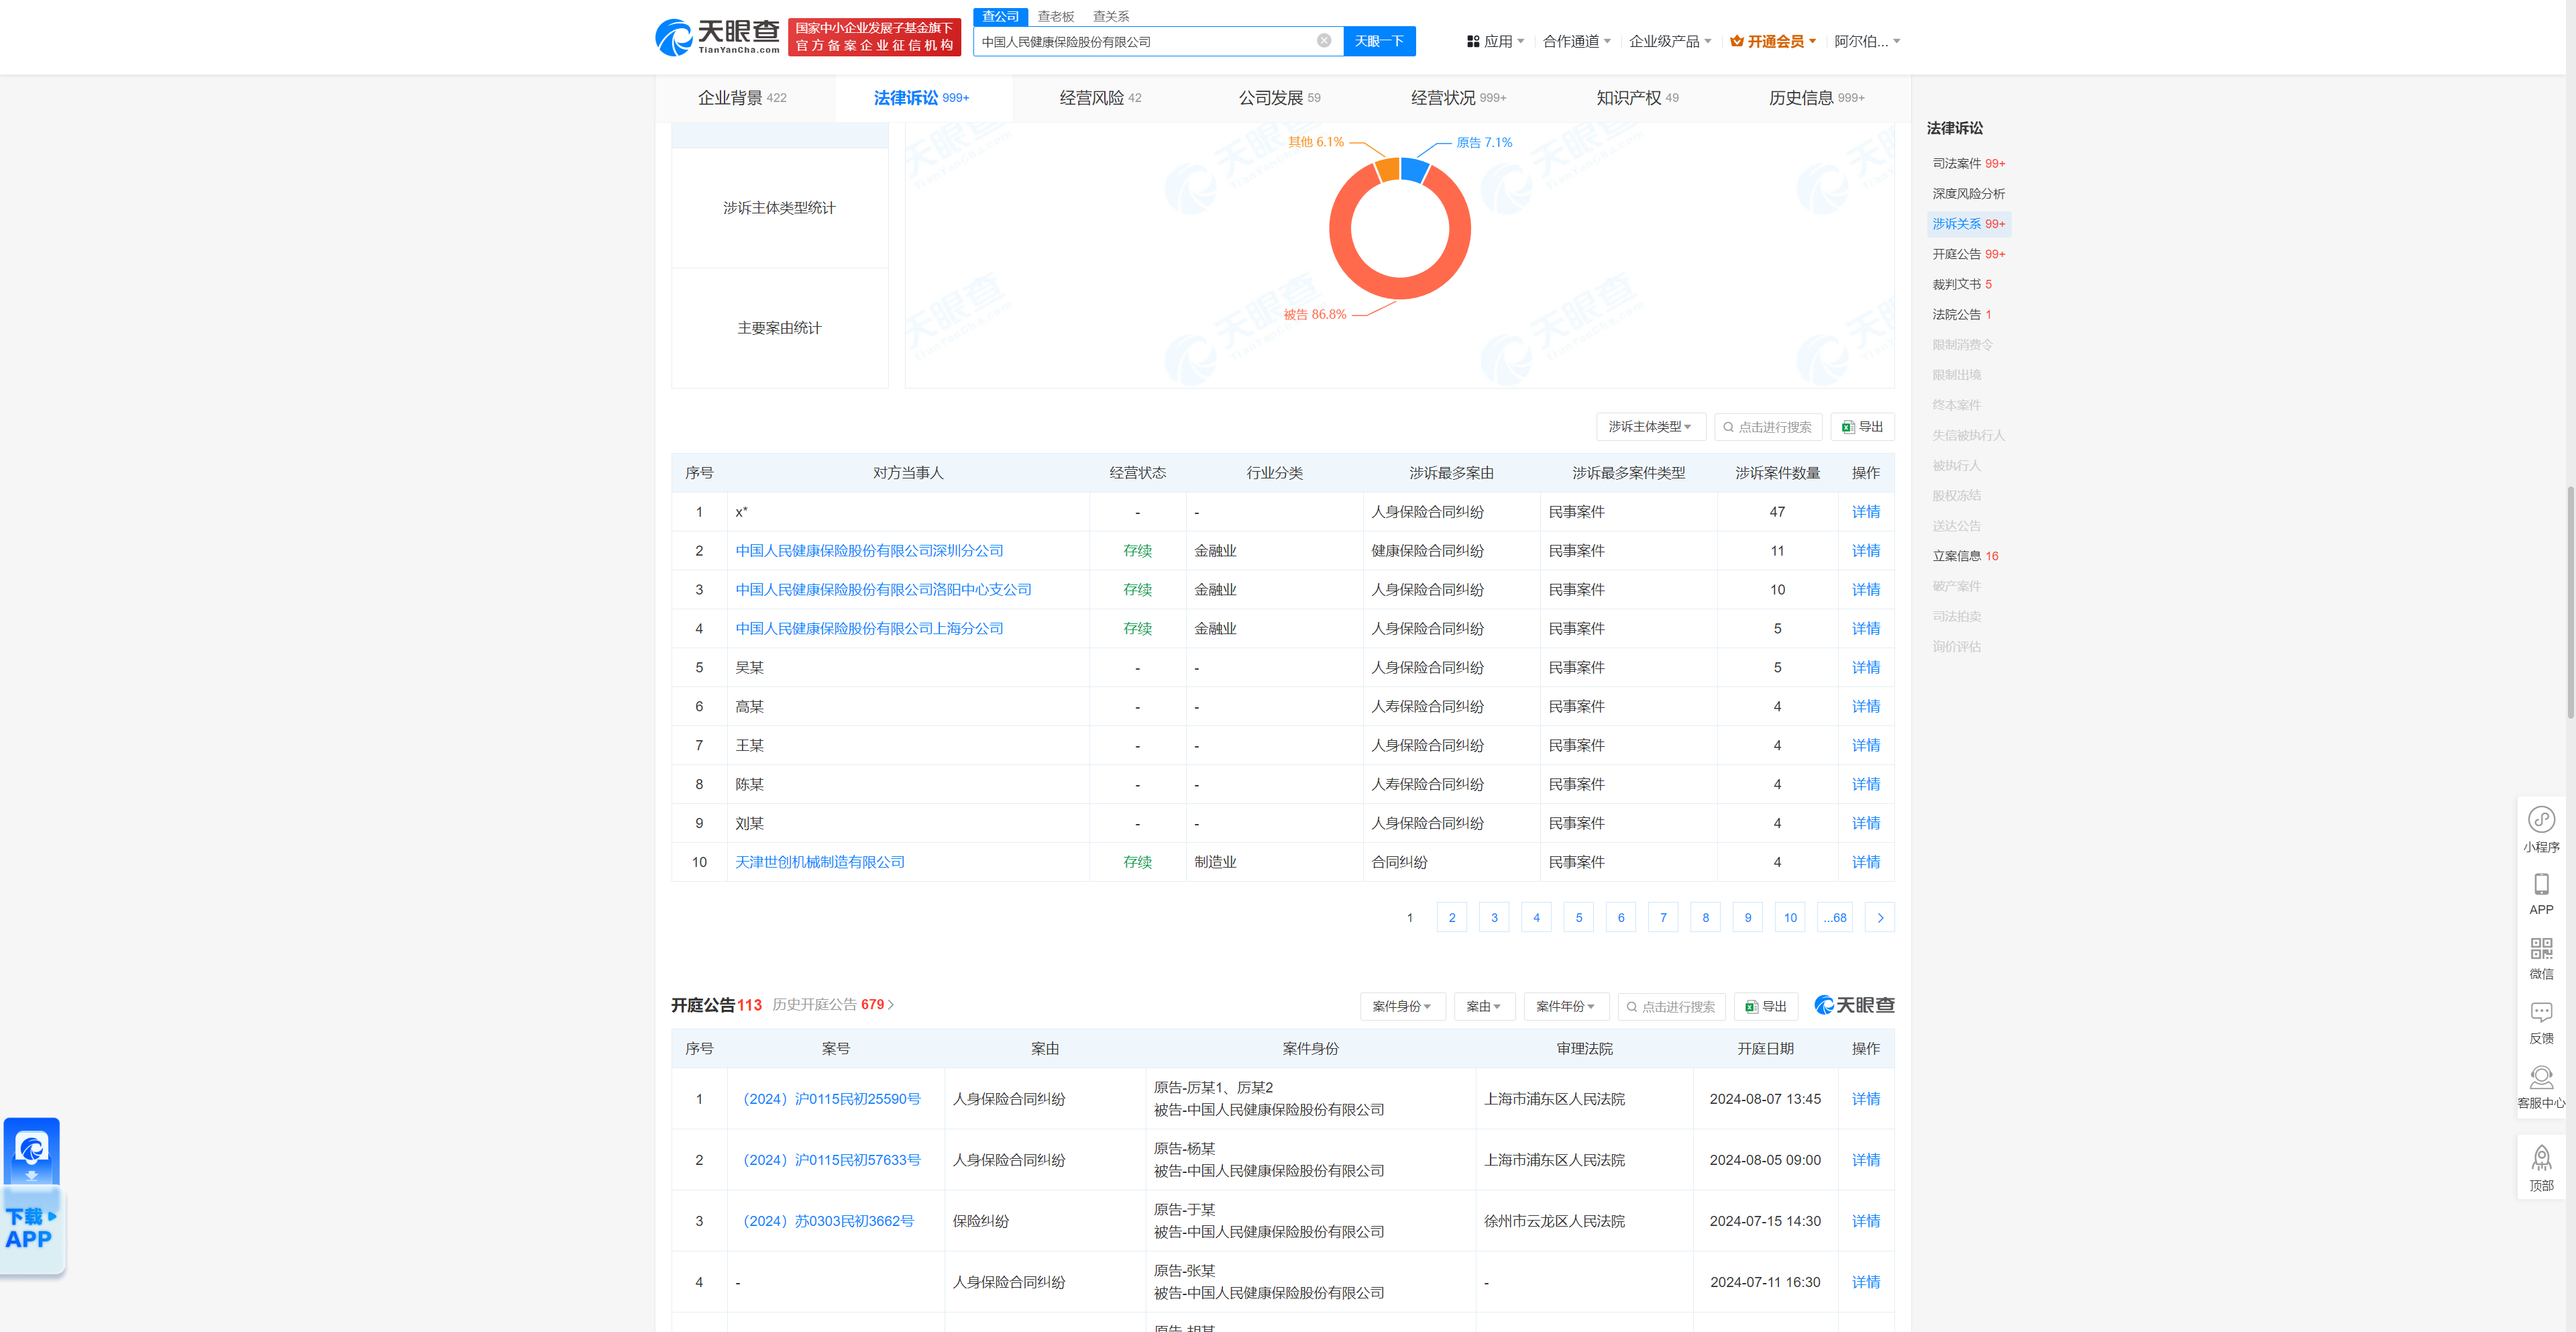Click the back-to-top (顶部) rocket icon
The width and height of the screenshot is (2576, 1332).
coord(2541,1160)
